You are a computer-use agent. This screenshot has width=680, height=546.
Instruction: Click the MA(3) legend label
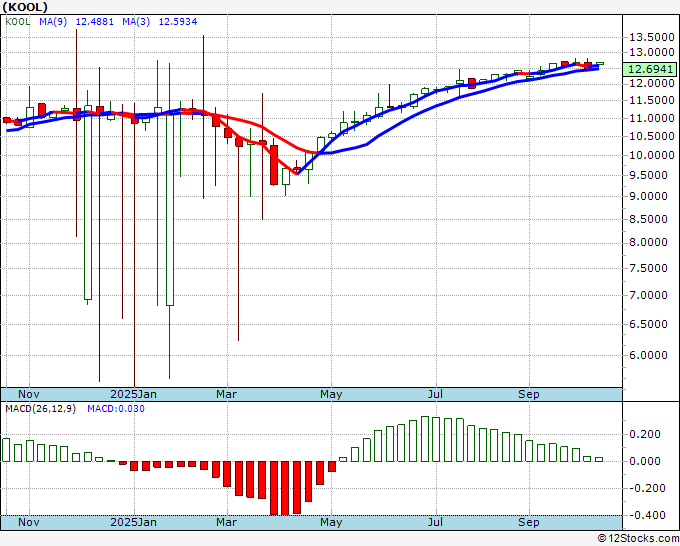(x=136, y=22)
